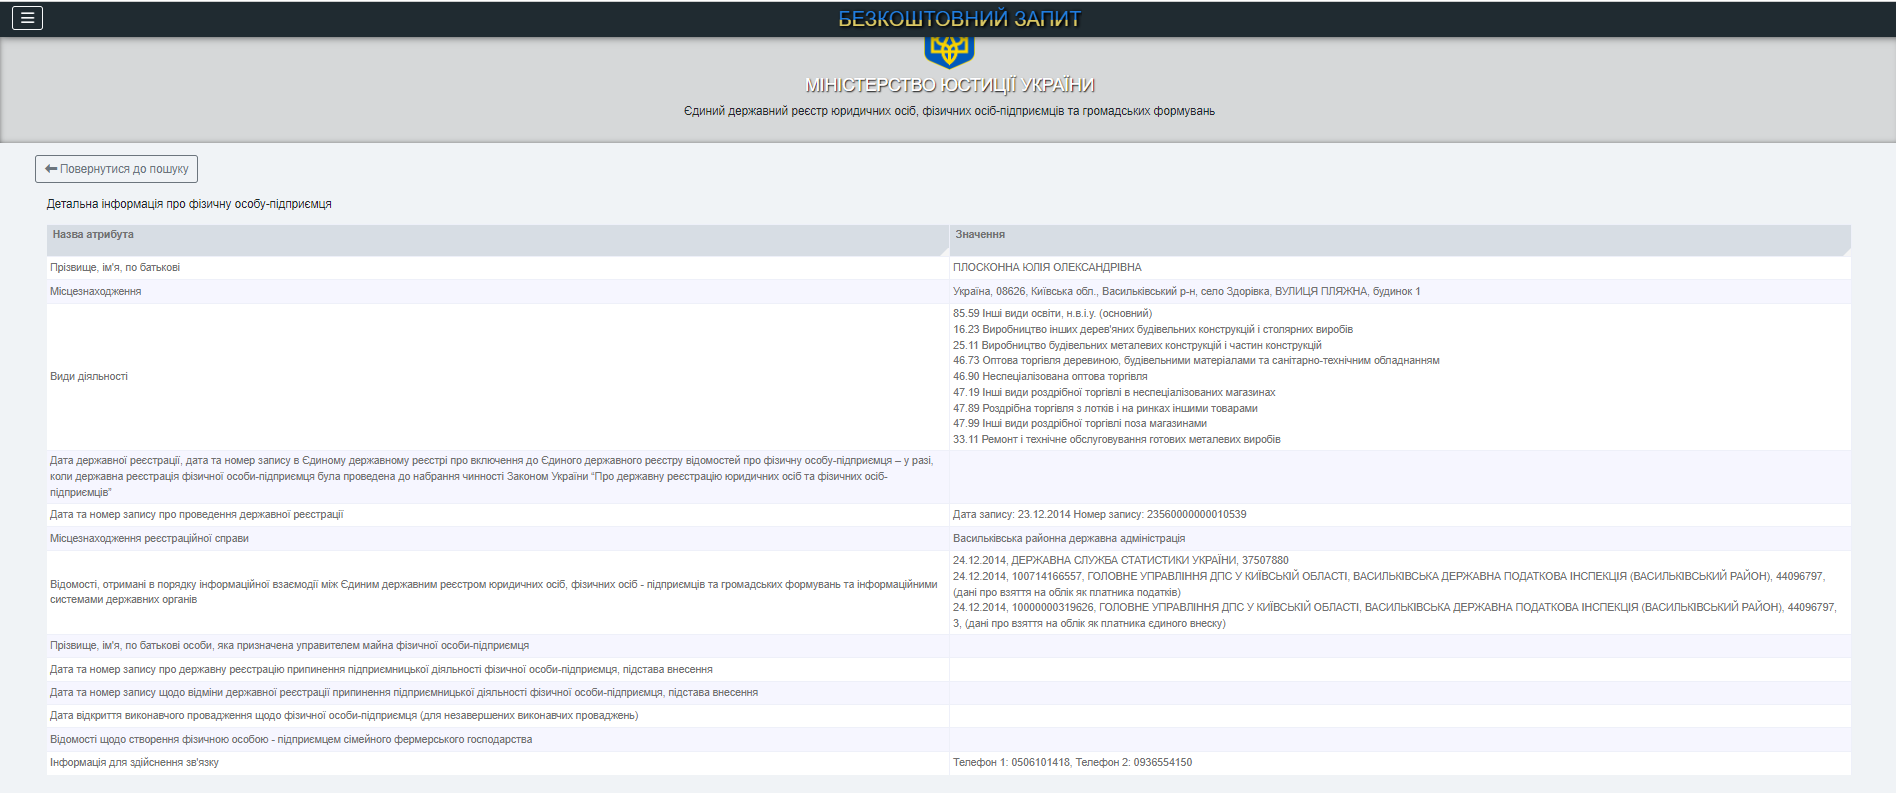Image resolution: width=1896 pixels, height=793 pixels.
Task: Click the '33.11 Ремонт і технічне обслуговування' activity
Action: pos(1115,440)
